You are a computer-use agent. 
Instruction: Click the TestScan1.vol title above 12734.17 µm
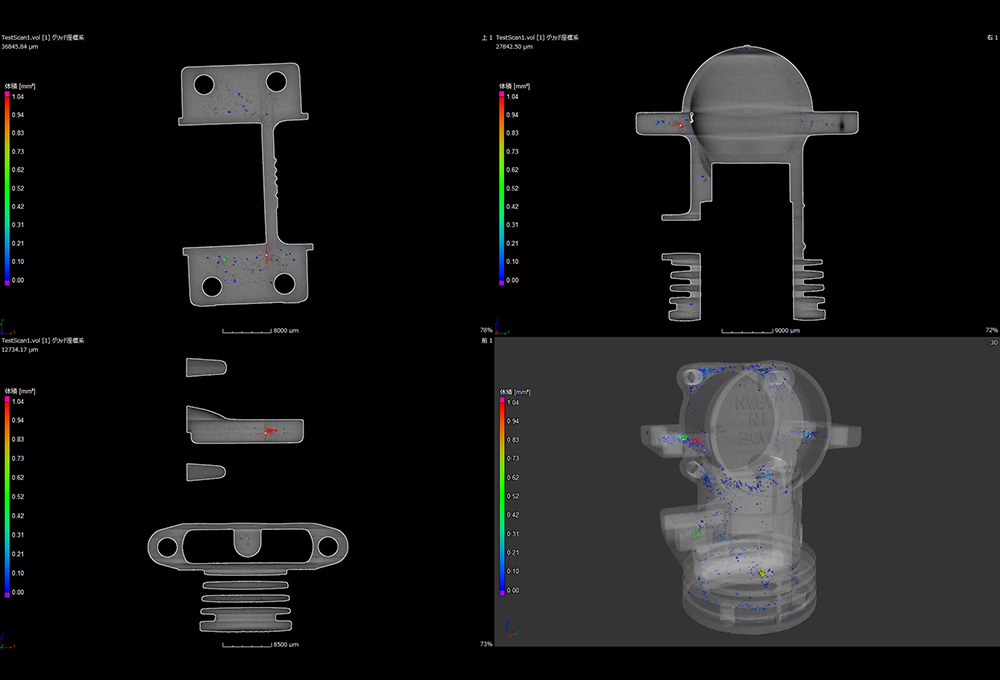(x=43, y=341)
